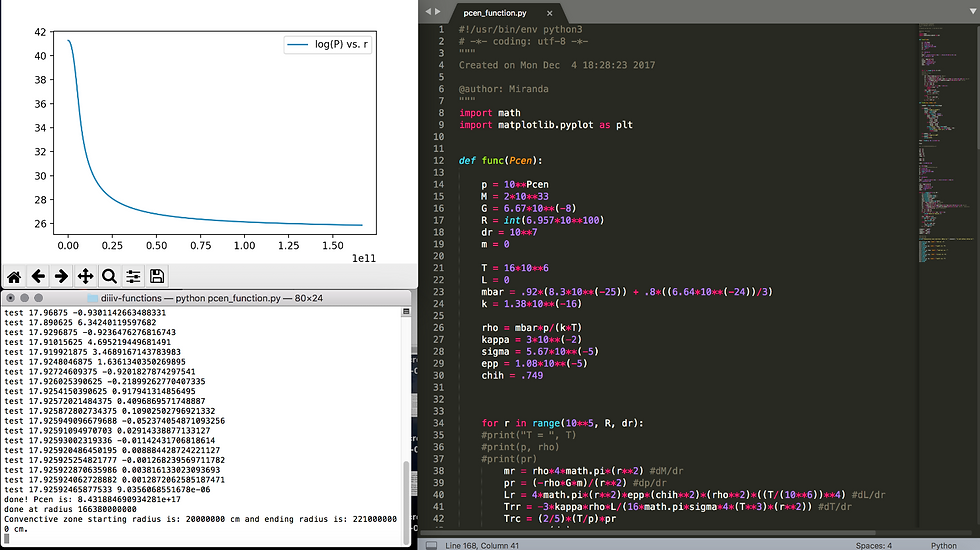Click terminal title diiiv-functions python pcen_function.py
980x550 pixels.
212,298
